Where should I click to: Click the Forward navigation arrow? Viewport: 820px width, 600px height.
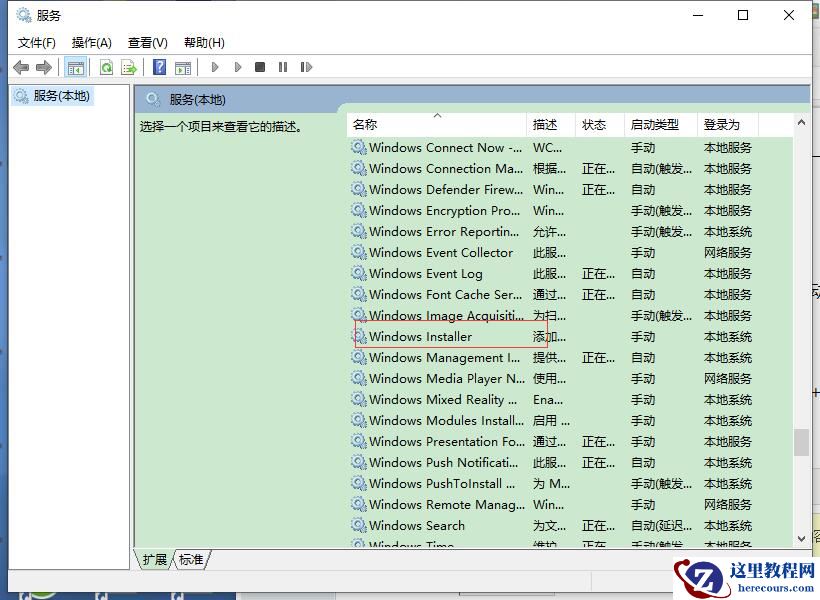42,67
